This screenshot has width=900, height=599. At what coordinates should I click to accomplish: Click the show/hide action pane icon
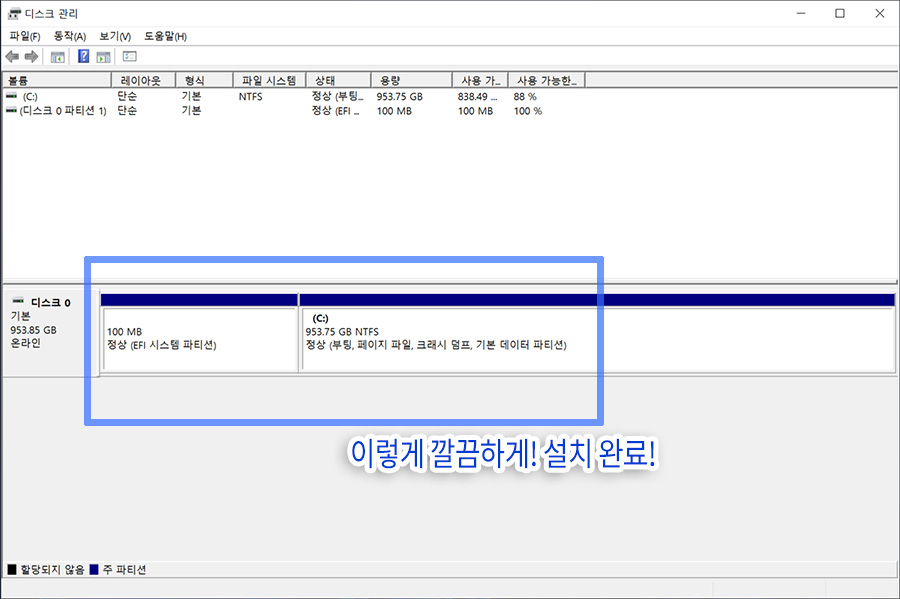(103, 56)
